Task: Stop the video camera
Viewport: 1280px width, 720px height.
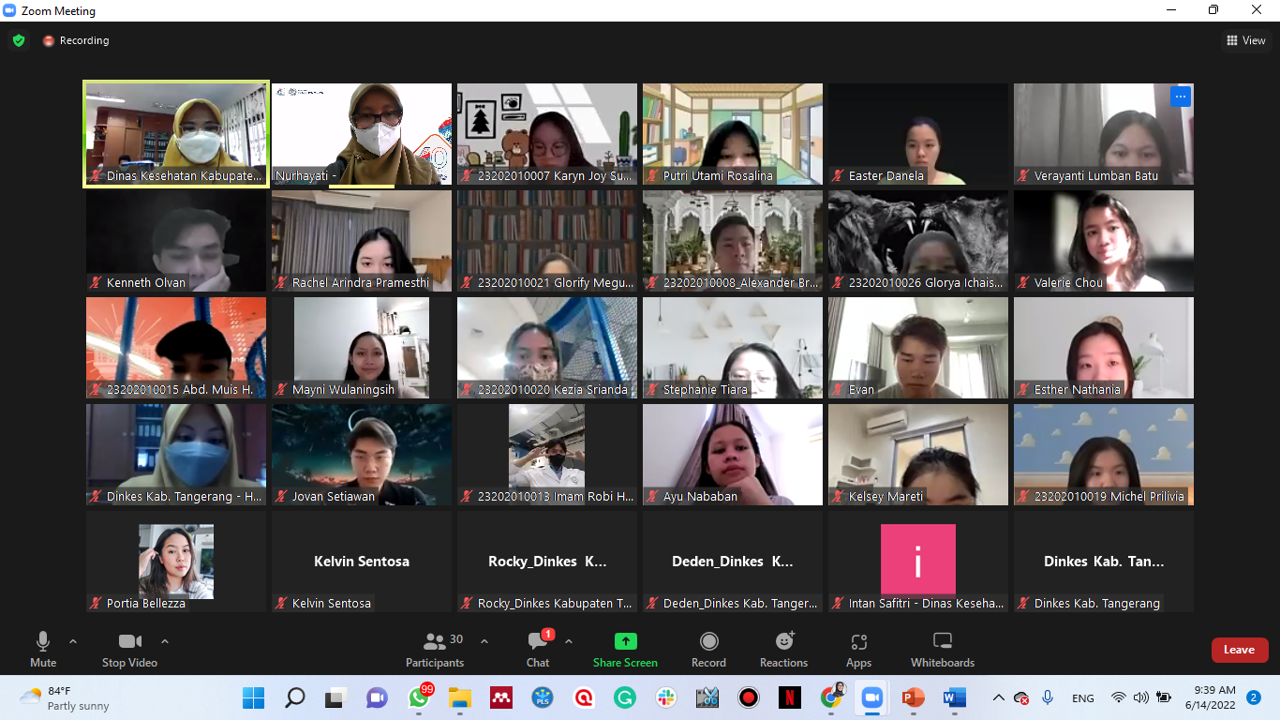Action: coord(129,649)
